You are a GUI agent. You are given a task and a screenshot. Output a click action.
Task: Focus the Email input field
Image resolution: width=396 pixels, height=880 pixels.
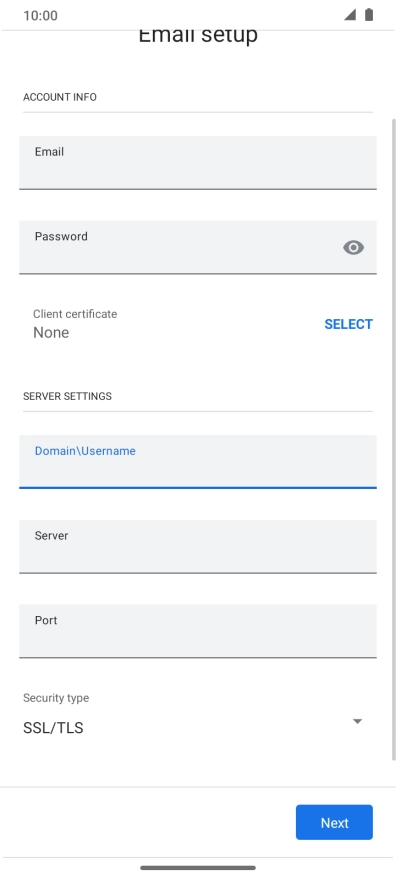pos(198,163)
